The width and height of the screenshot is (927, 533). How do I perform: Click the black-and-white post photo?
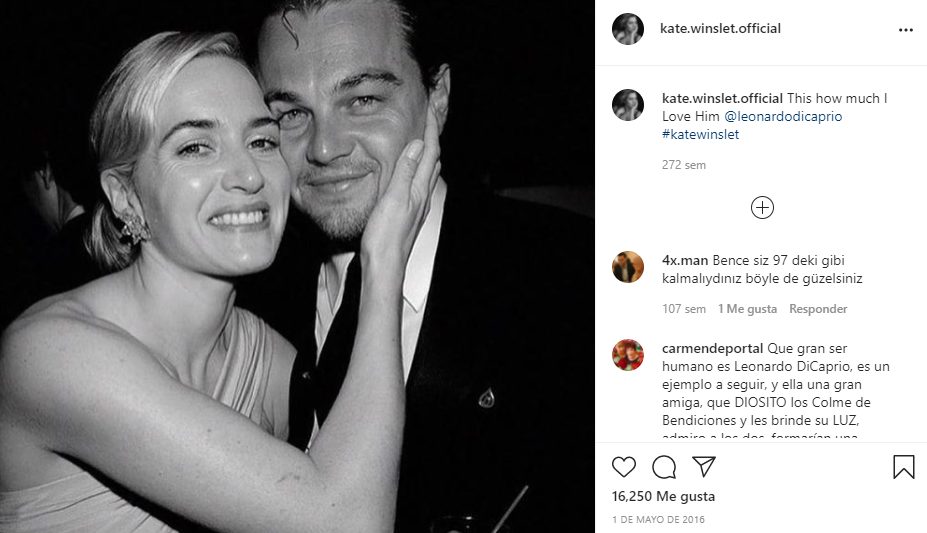[x=297, y=266]
